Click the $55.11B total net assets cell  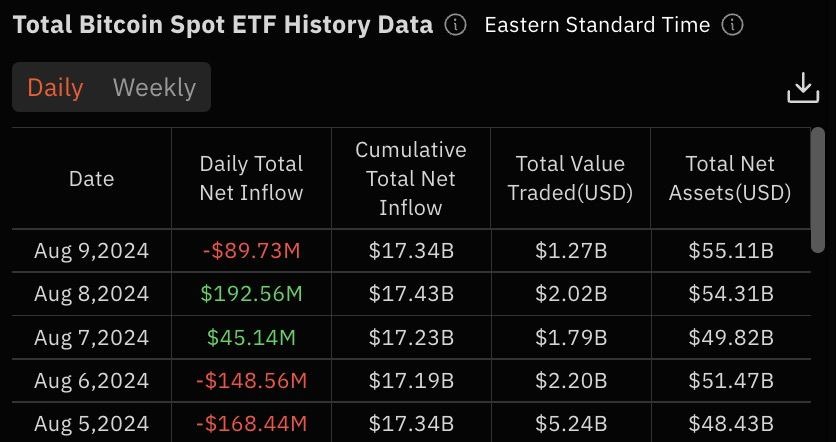[x=730, y=250]
